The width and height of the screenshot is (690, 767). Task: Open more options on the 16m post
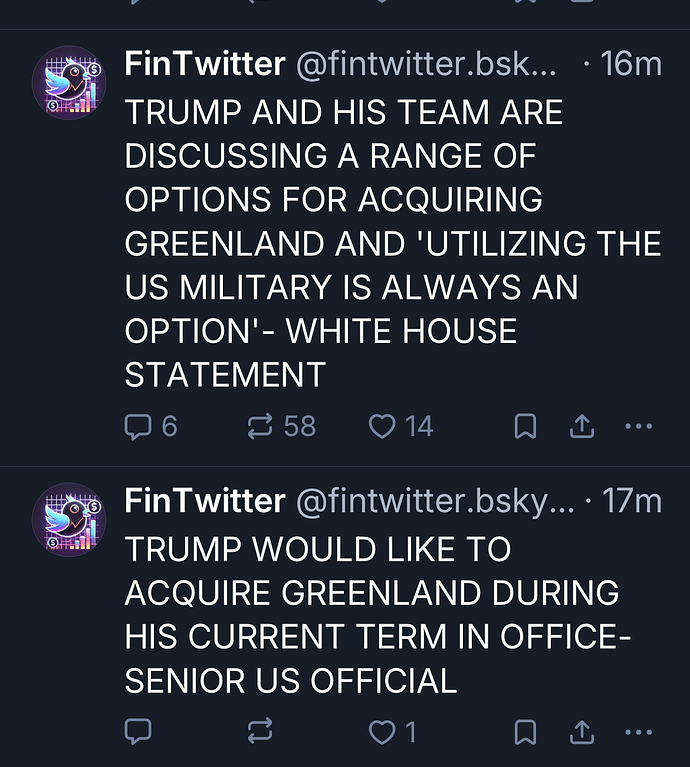pos(638,427)
